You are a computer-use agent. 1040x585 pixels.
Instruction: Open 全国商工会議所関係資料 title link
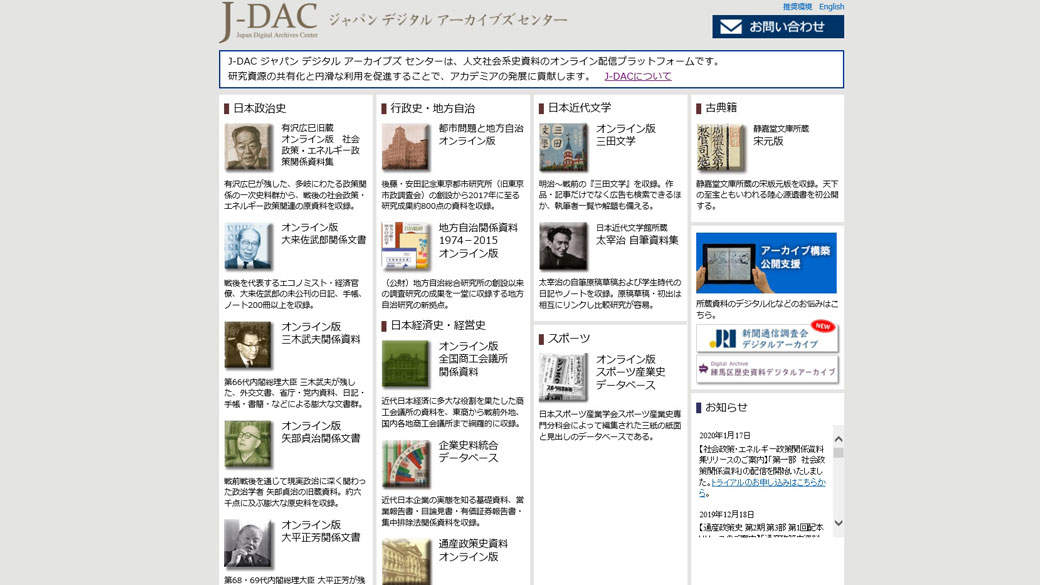473,359
